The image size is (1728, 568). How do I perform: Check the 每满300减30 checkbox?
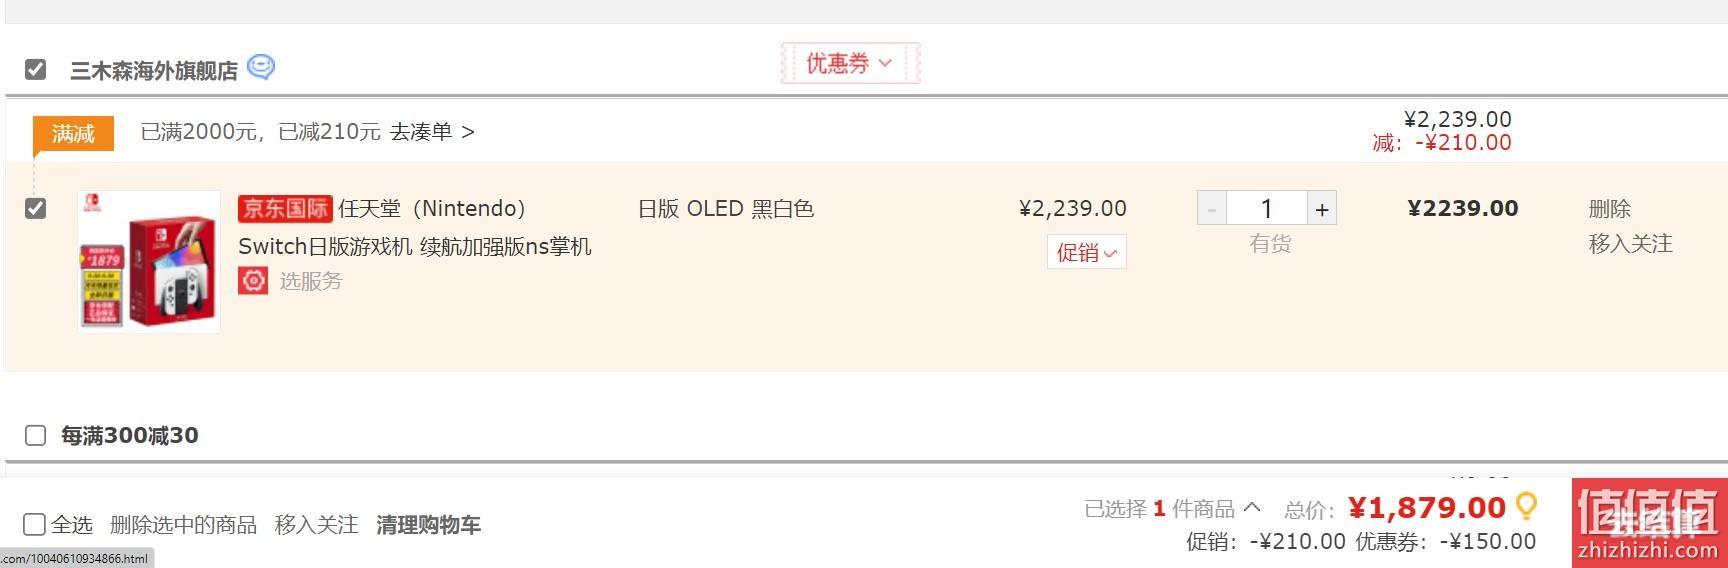(35, 435)
